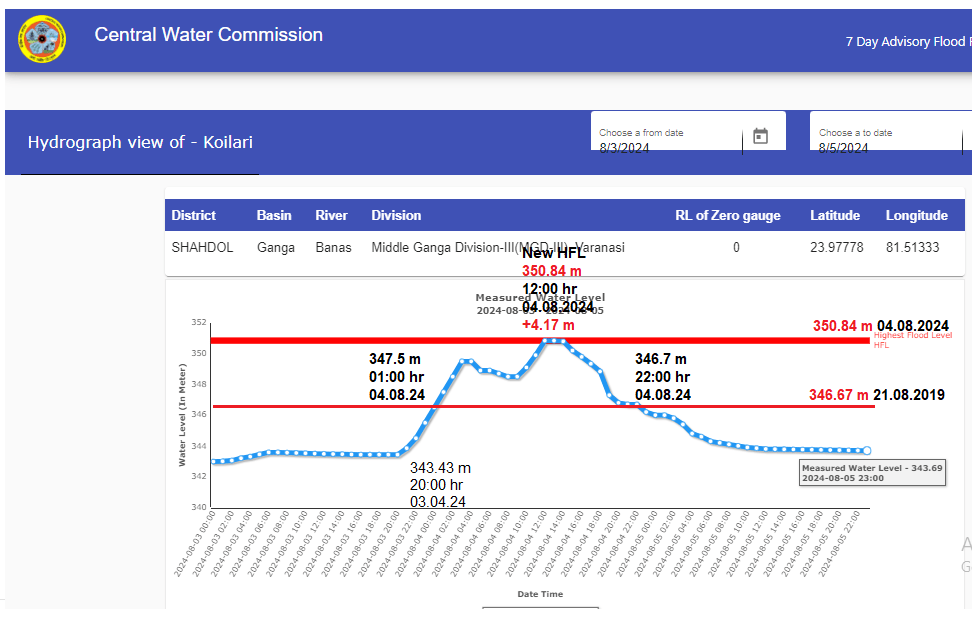Open the 7 Day Advisory Flood menu item

[906, 42]
